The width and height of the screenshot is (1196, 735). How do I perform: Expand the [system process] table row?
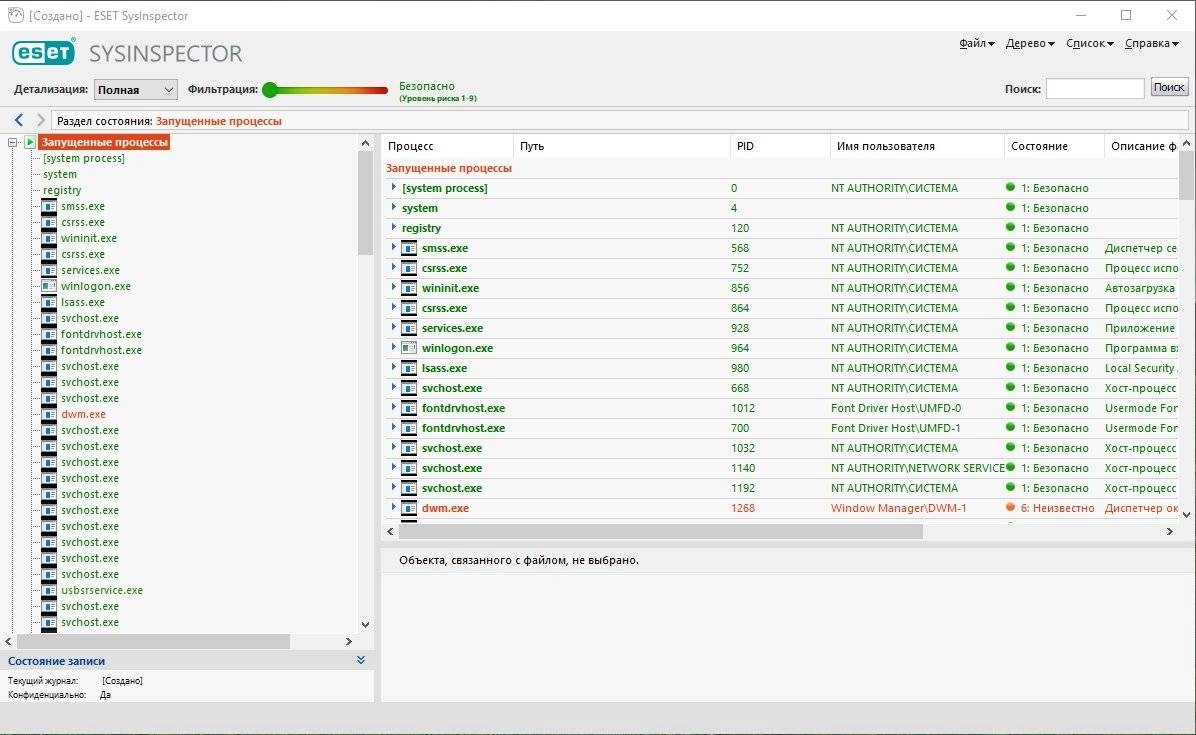(394, 187)
